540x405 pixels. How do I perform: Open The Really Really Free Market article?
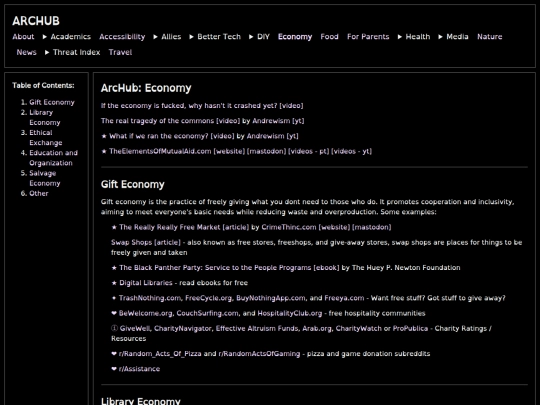(184, 227)
